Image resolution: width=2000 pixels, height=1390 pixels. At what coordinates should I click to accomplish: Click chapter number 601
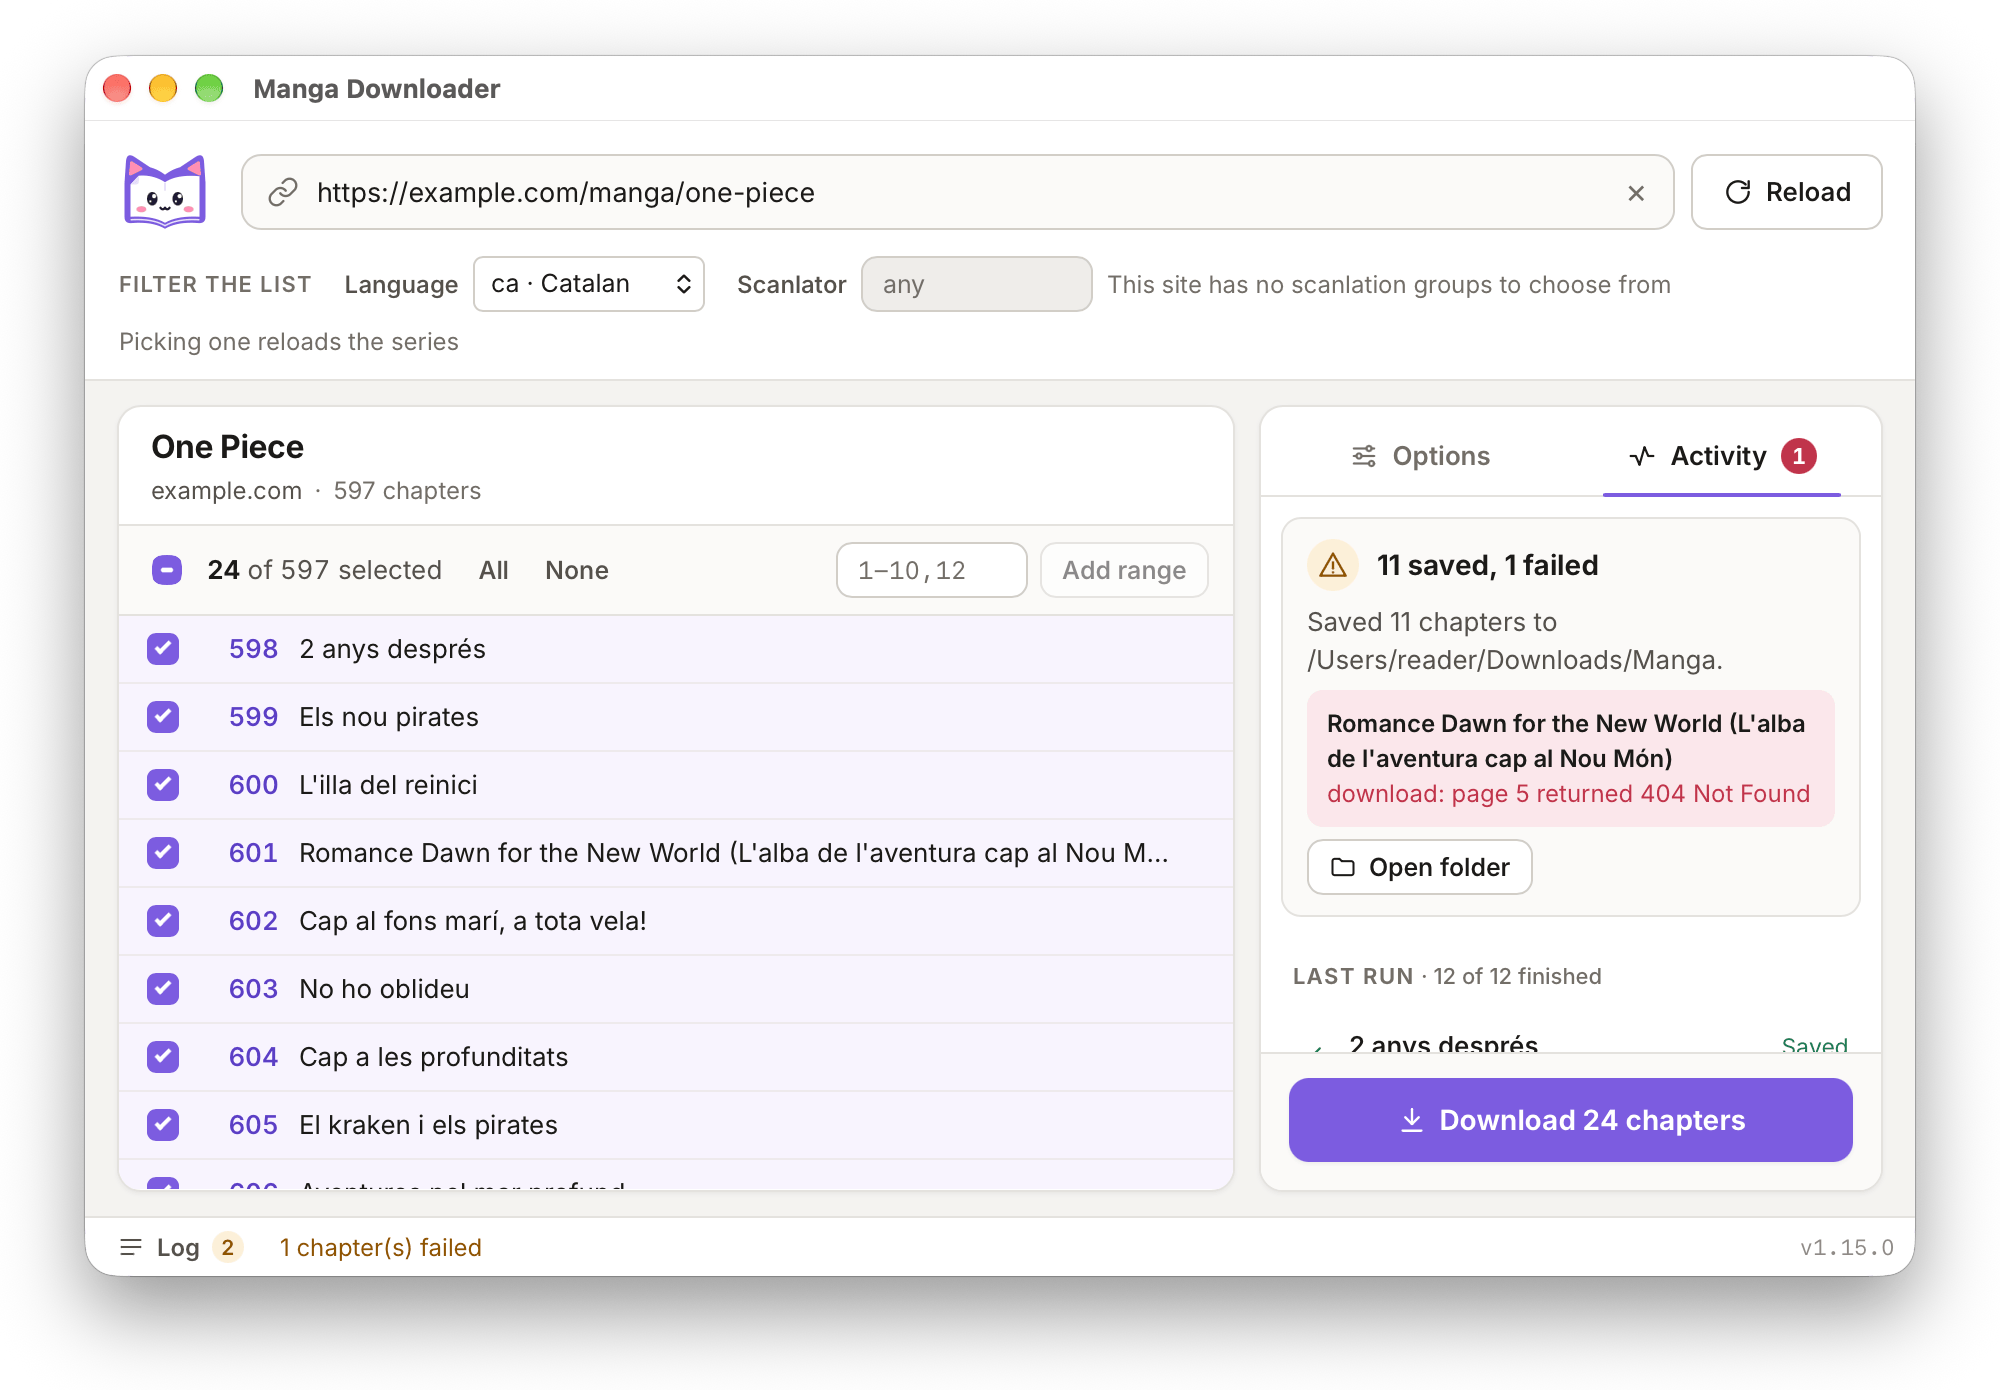(x=253, y=853)
